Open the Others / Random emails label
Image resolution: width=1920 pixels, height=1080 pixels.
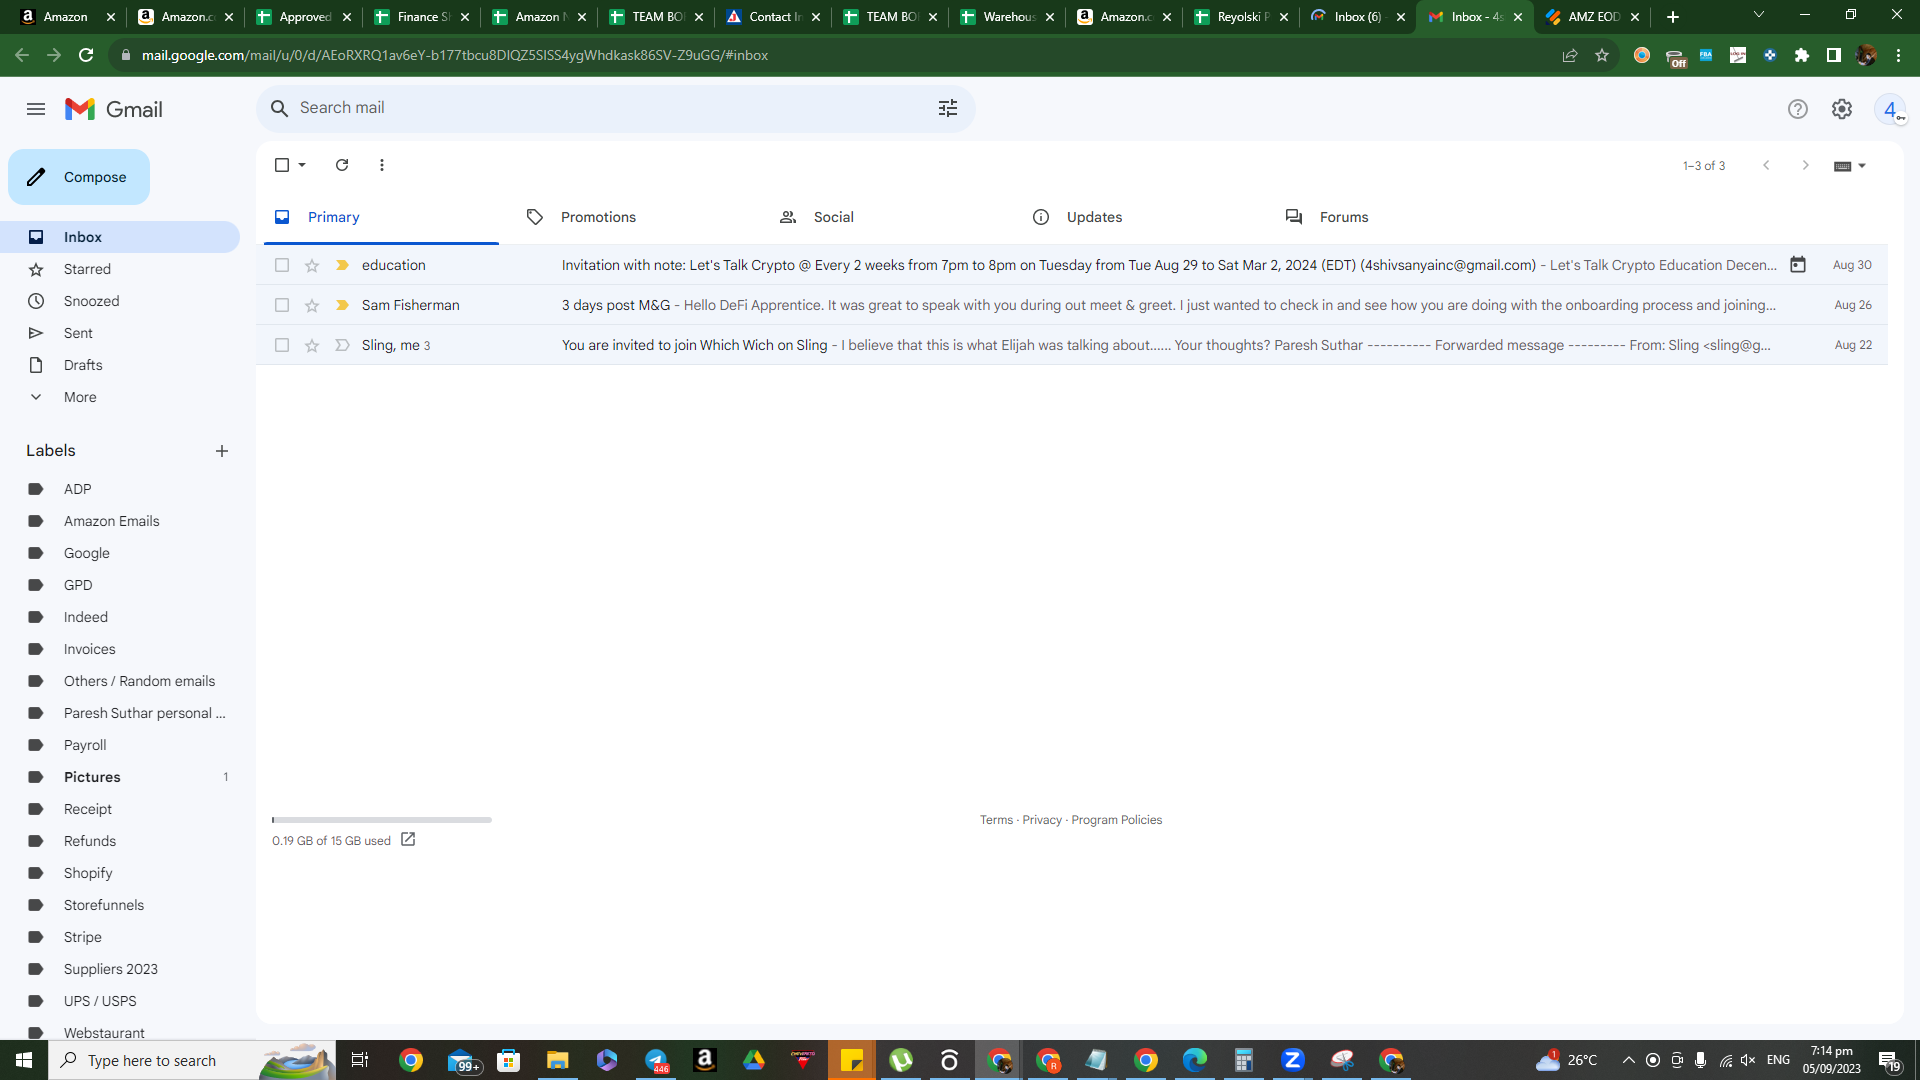(x=120, y=681)
